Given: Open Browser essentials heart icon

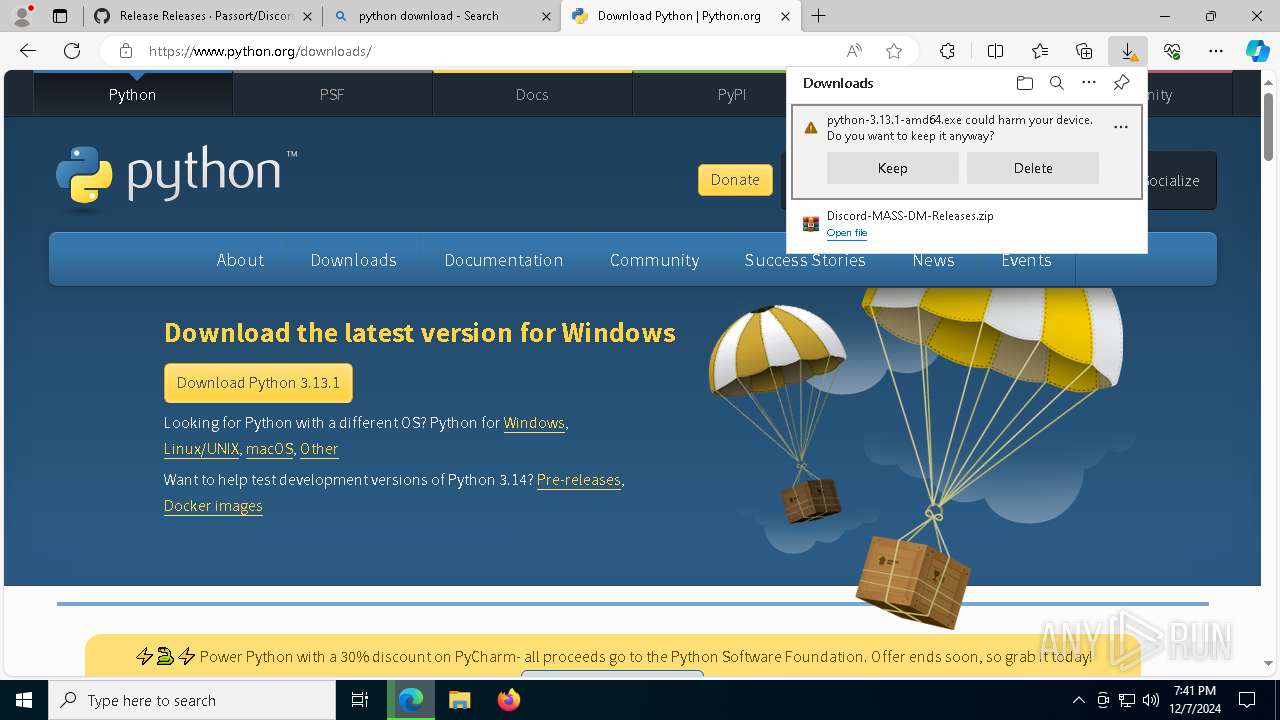Looking at the screenshot, I should pyautogui.click(x=1172, y=51).
